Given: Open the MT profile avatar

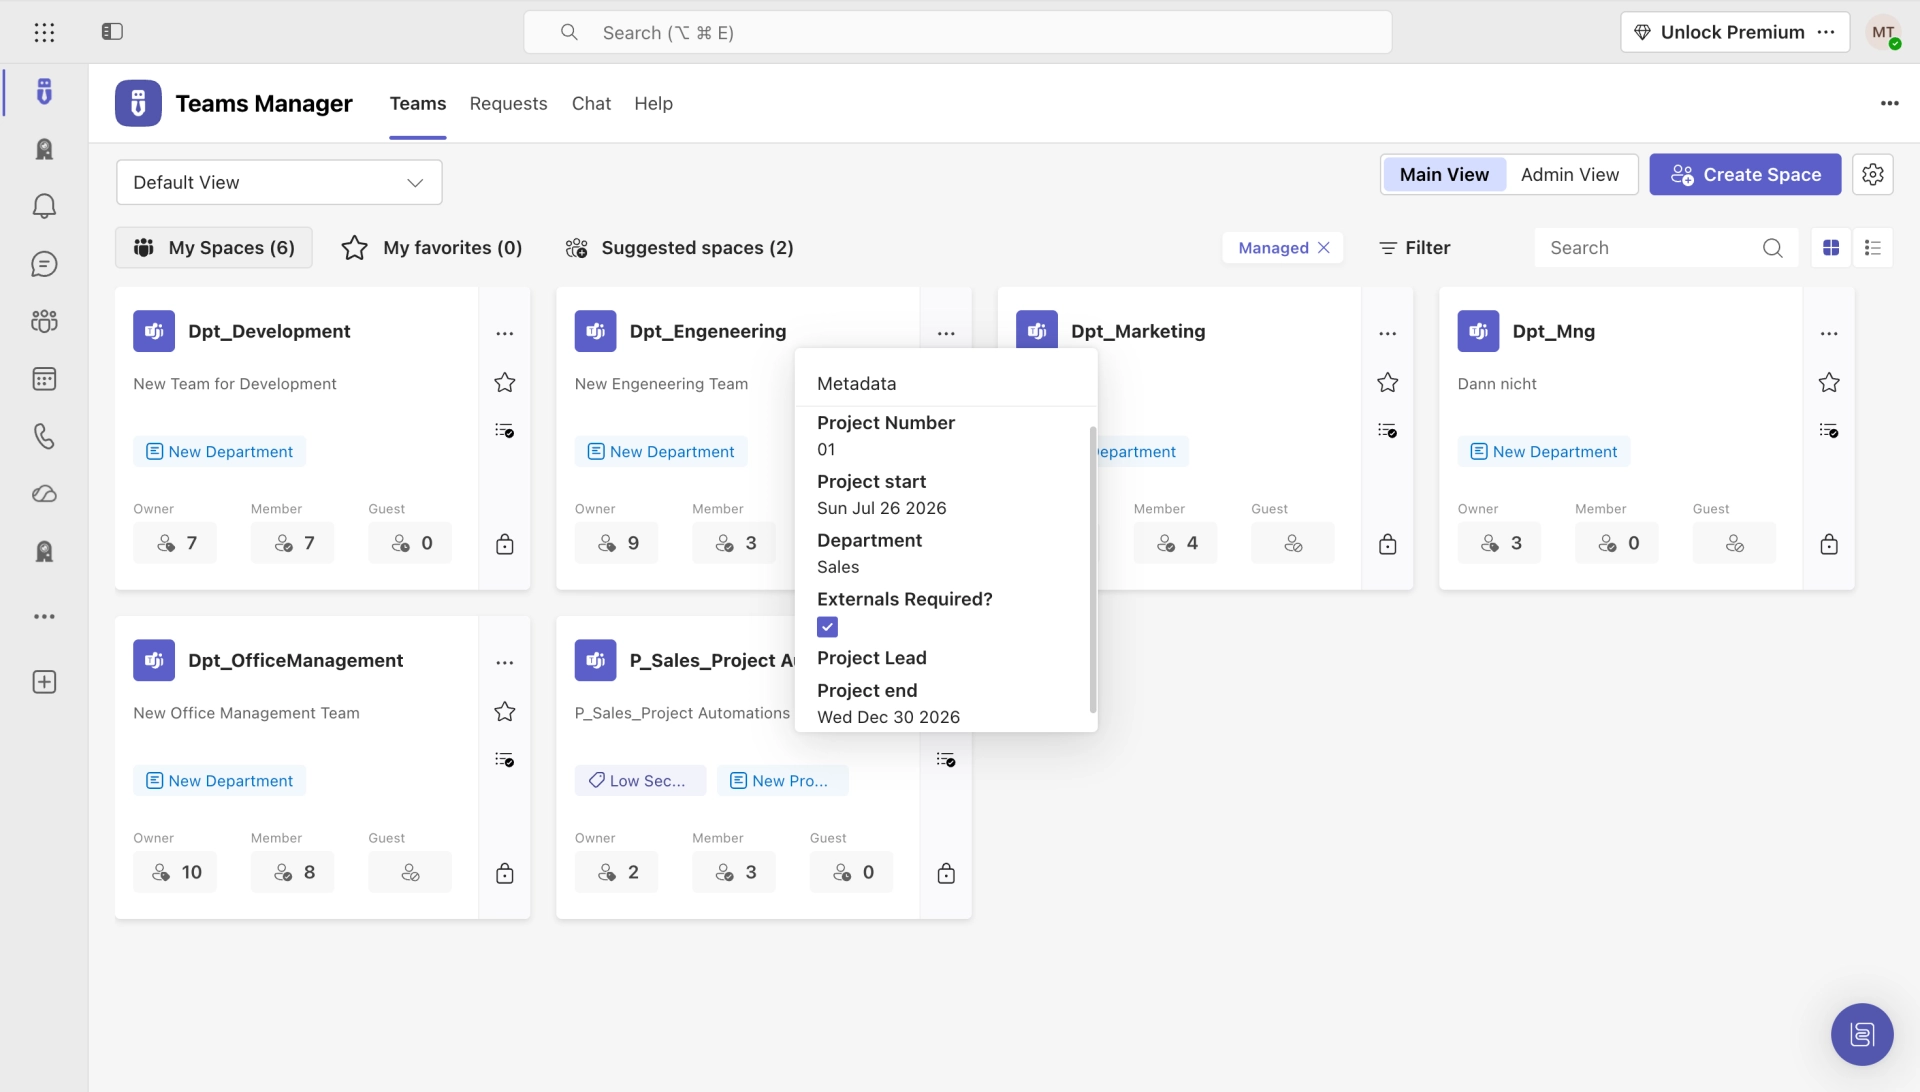Looking at the screenshot, I should pyautogui.click(x=1884, y=32).
